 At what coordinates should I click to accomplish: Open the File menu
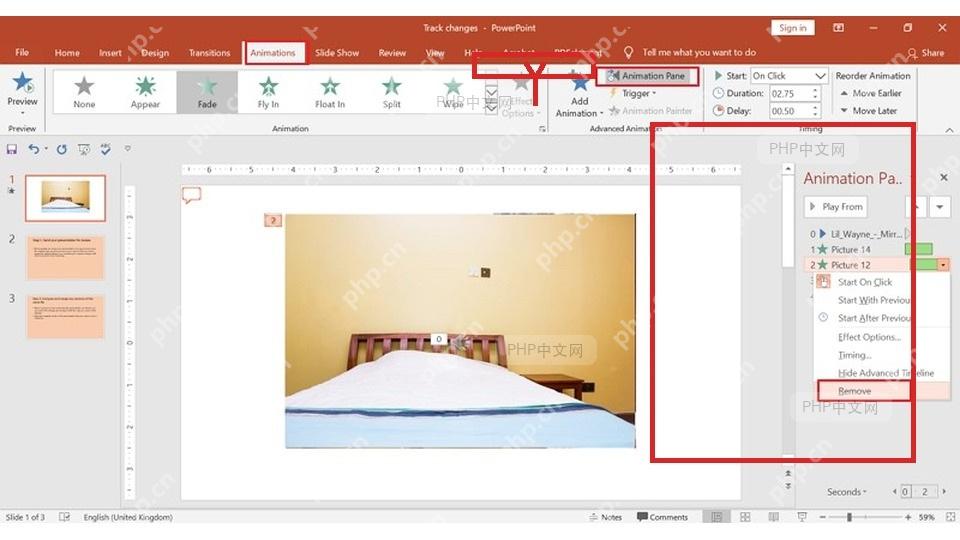tap(22, 53)
